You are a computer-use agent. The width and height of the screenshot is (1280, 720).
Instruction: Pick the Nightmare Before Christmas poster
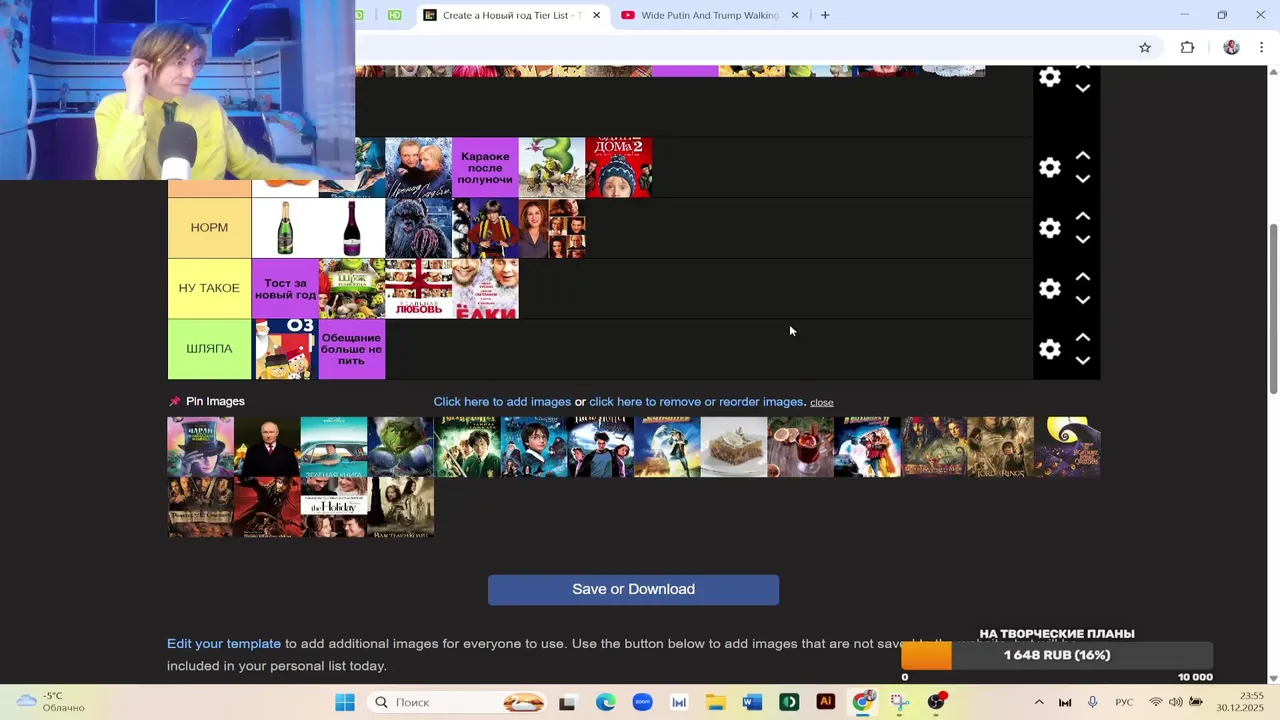click(1067, 447)
